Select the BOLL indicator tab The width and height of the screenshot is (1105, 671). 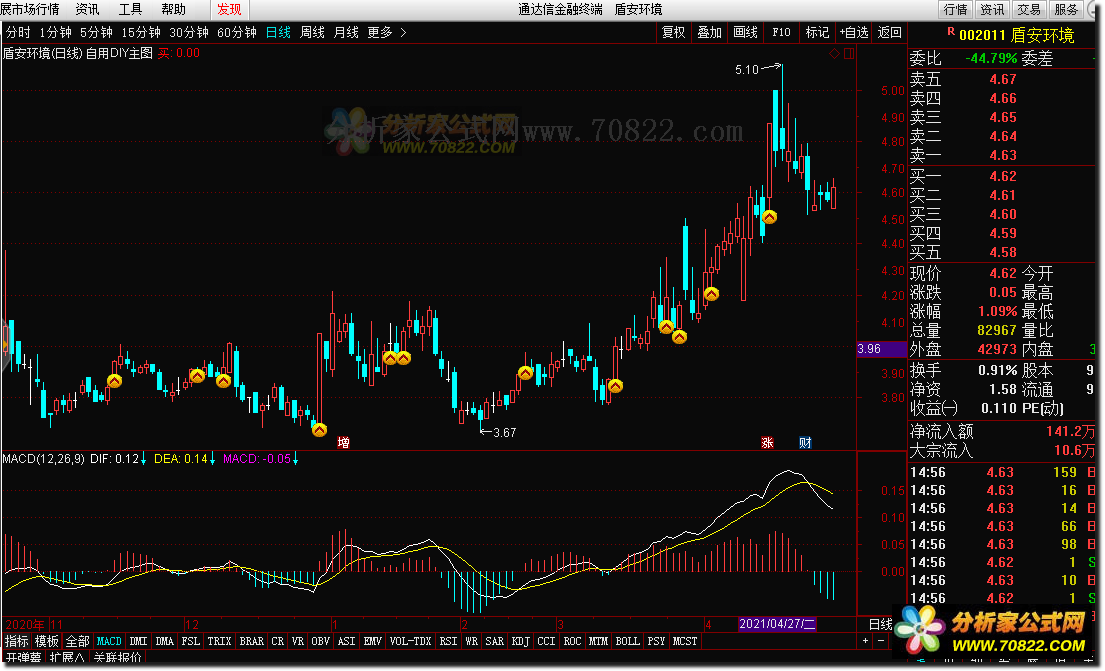627,641
